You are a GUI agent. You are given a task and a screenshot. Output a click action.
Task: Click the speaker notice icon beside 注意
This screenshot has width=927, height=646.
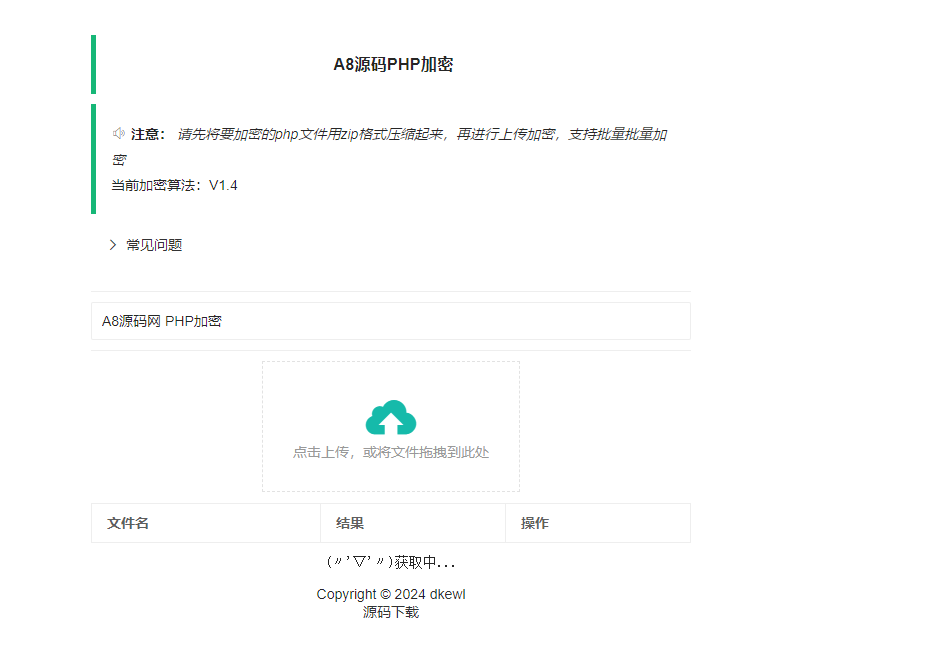click(x=118, y=134)
